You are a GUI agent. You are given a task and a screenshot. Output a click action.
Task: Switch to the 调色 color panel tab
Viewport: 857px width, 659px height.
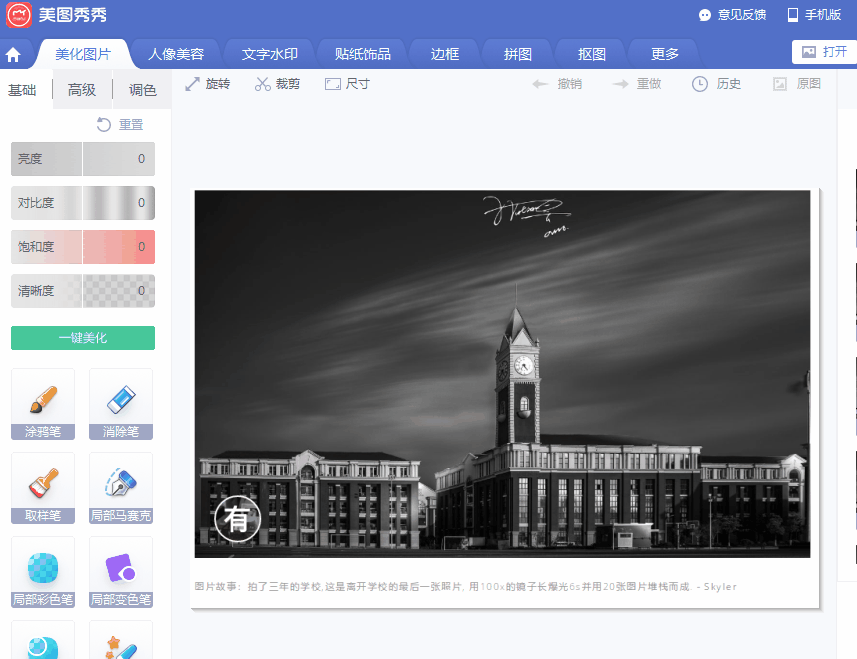pyautogui.click(x=142, y=89)
